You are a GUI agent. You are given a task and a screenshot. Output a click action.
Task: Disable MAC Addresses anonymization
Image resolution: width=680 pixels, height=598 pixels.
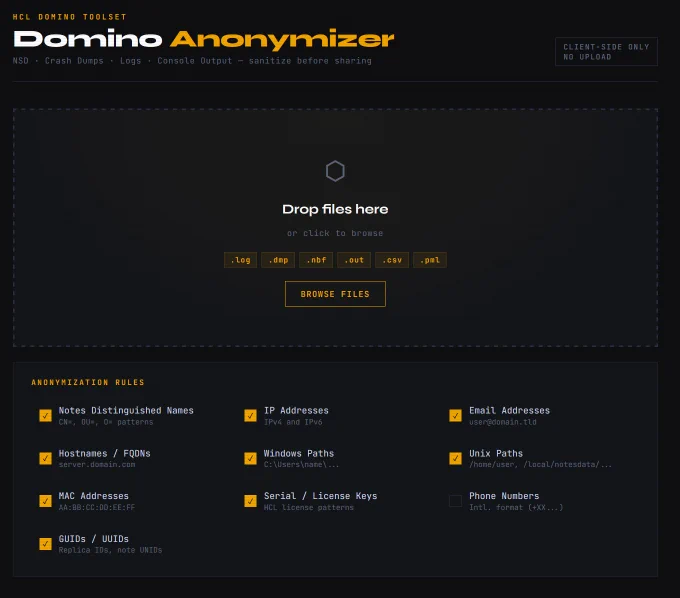(45, 501)
